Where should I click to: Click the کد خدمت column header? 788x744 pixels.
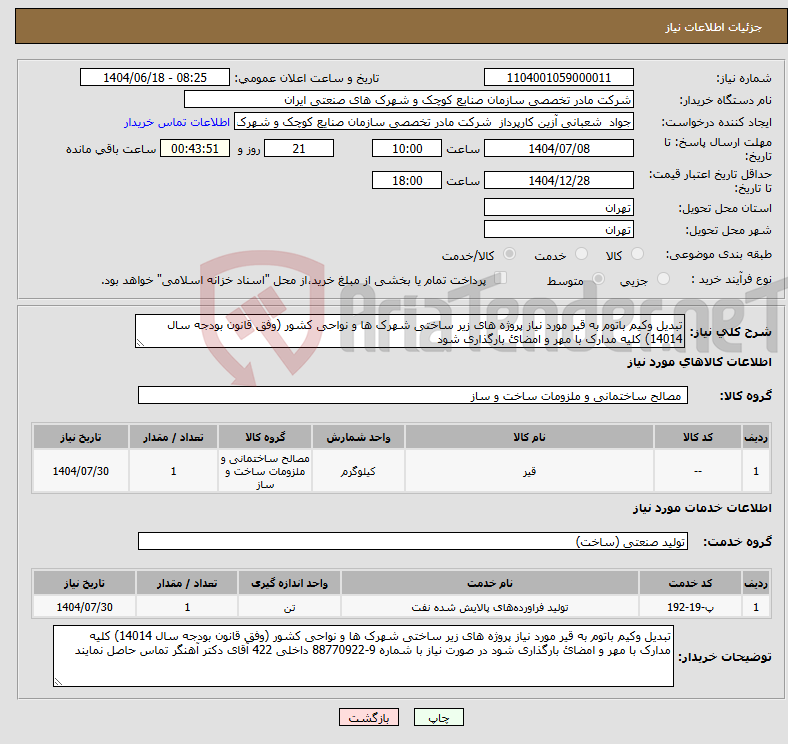[690, 583]
